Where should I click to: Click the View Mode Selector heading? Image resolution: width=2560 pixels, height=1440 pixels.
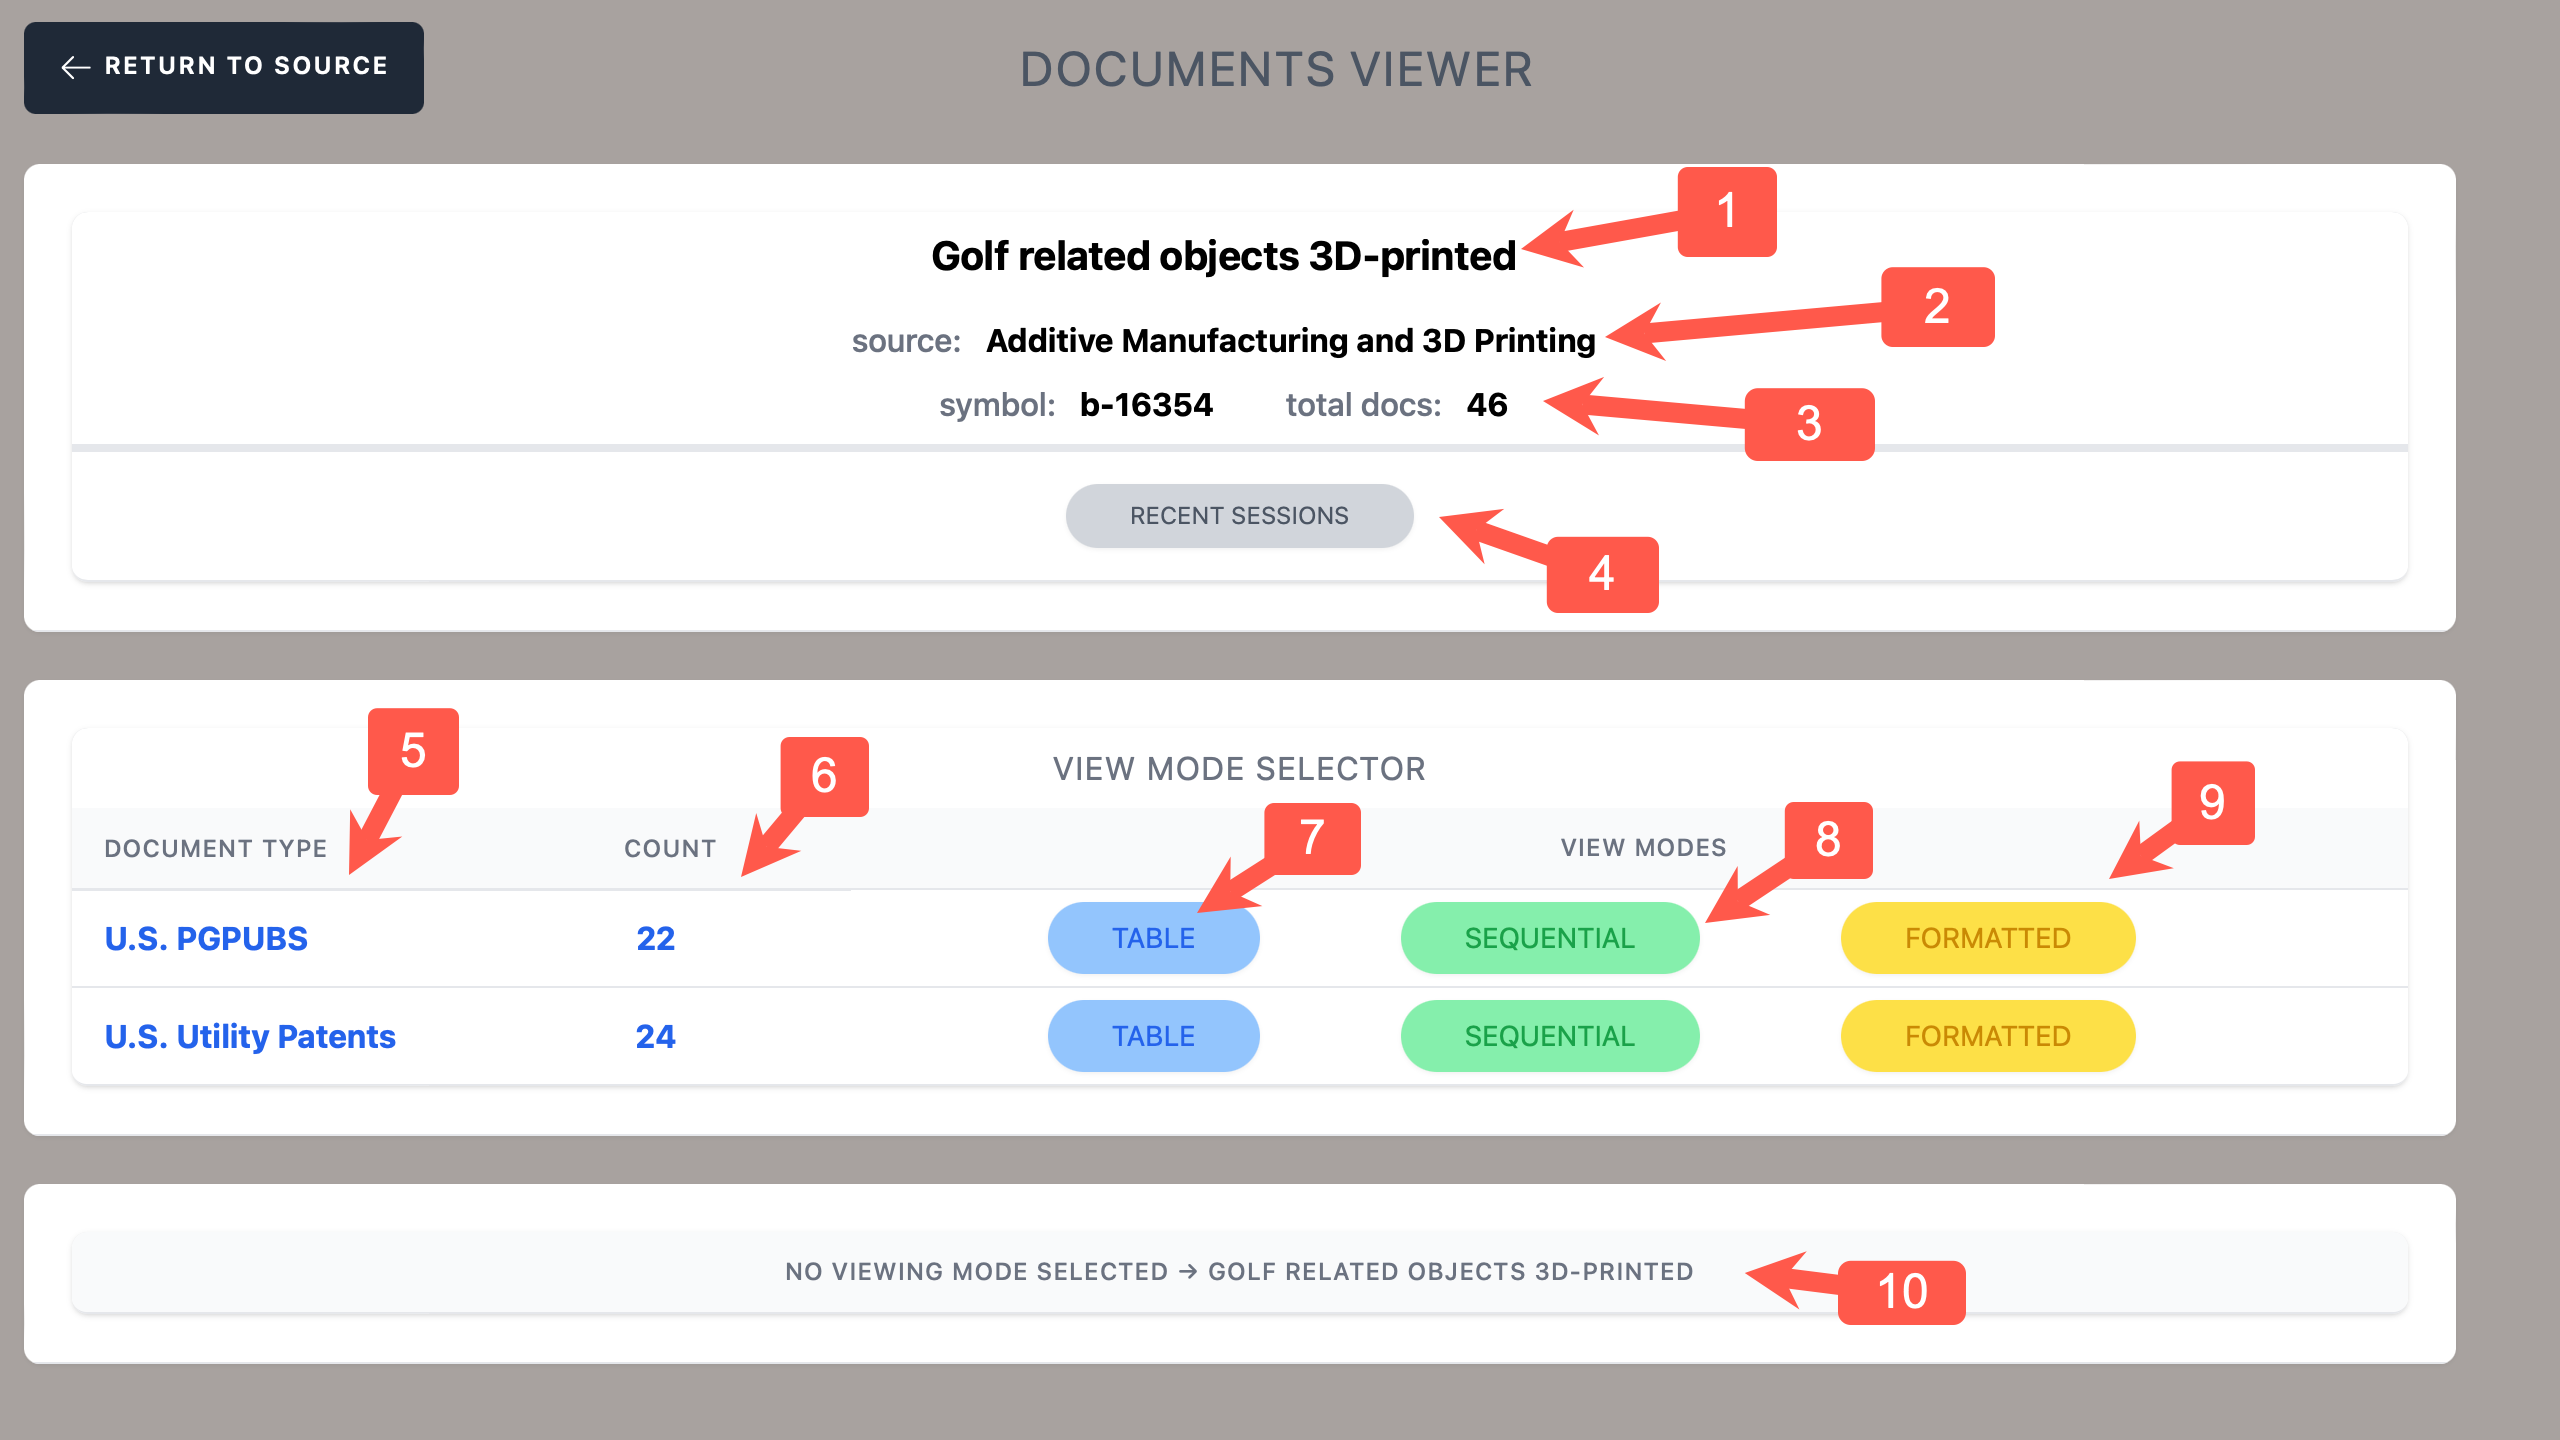coord(1239,768)
